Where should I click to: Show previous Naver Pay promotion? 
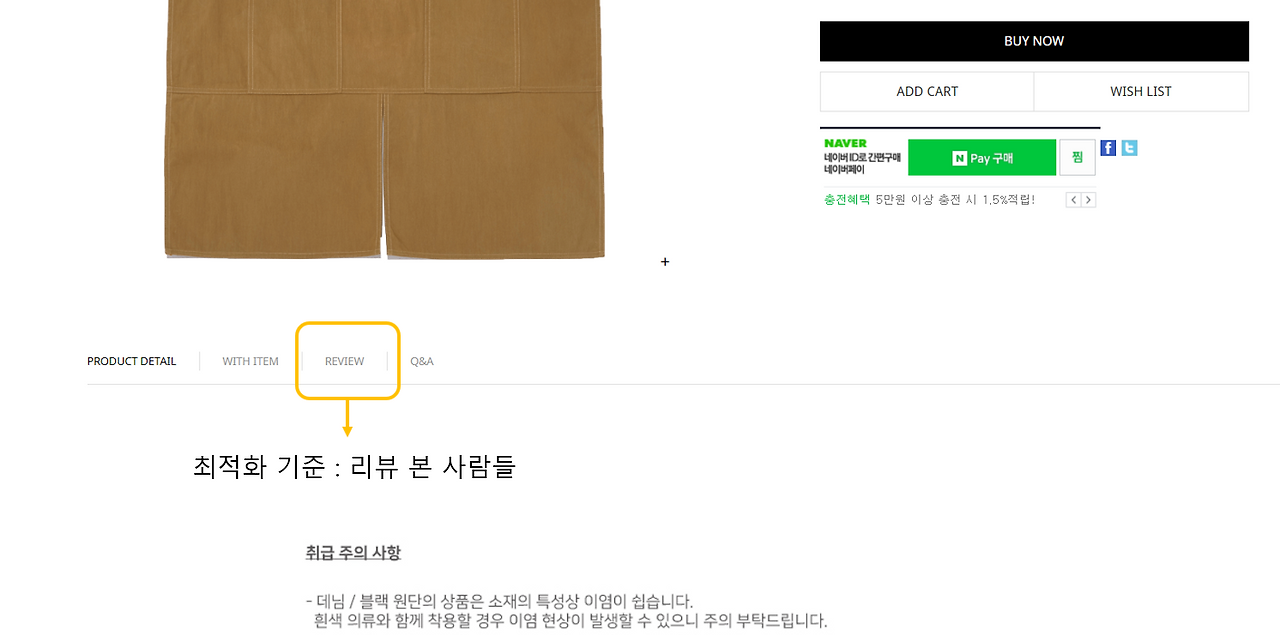click(1073, 200)
